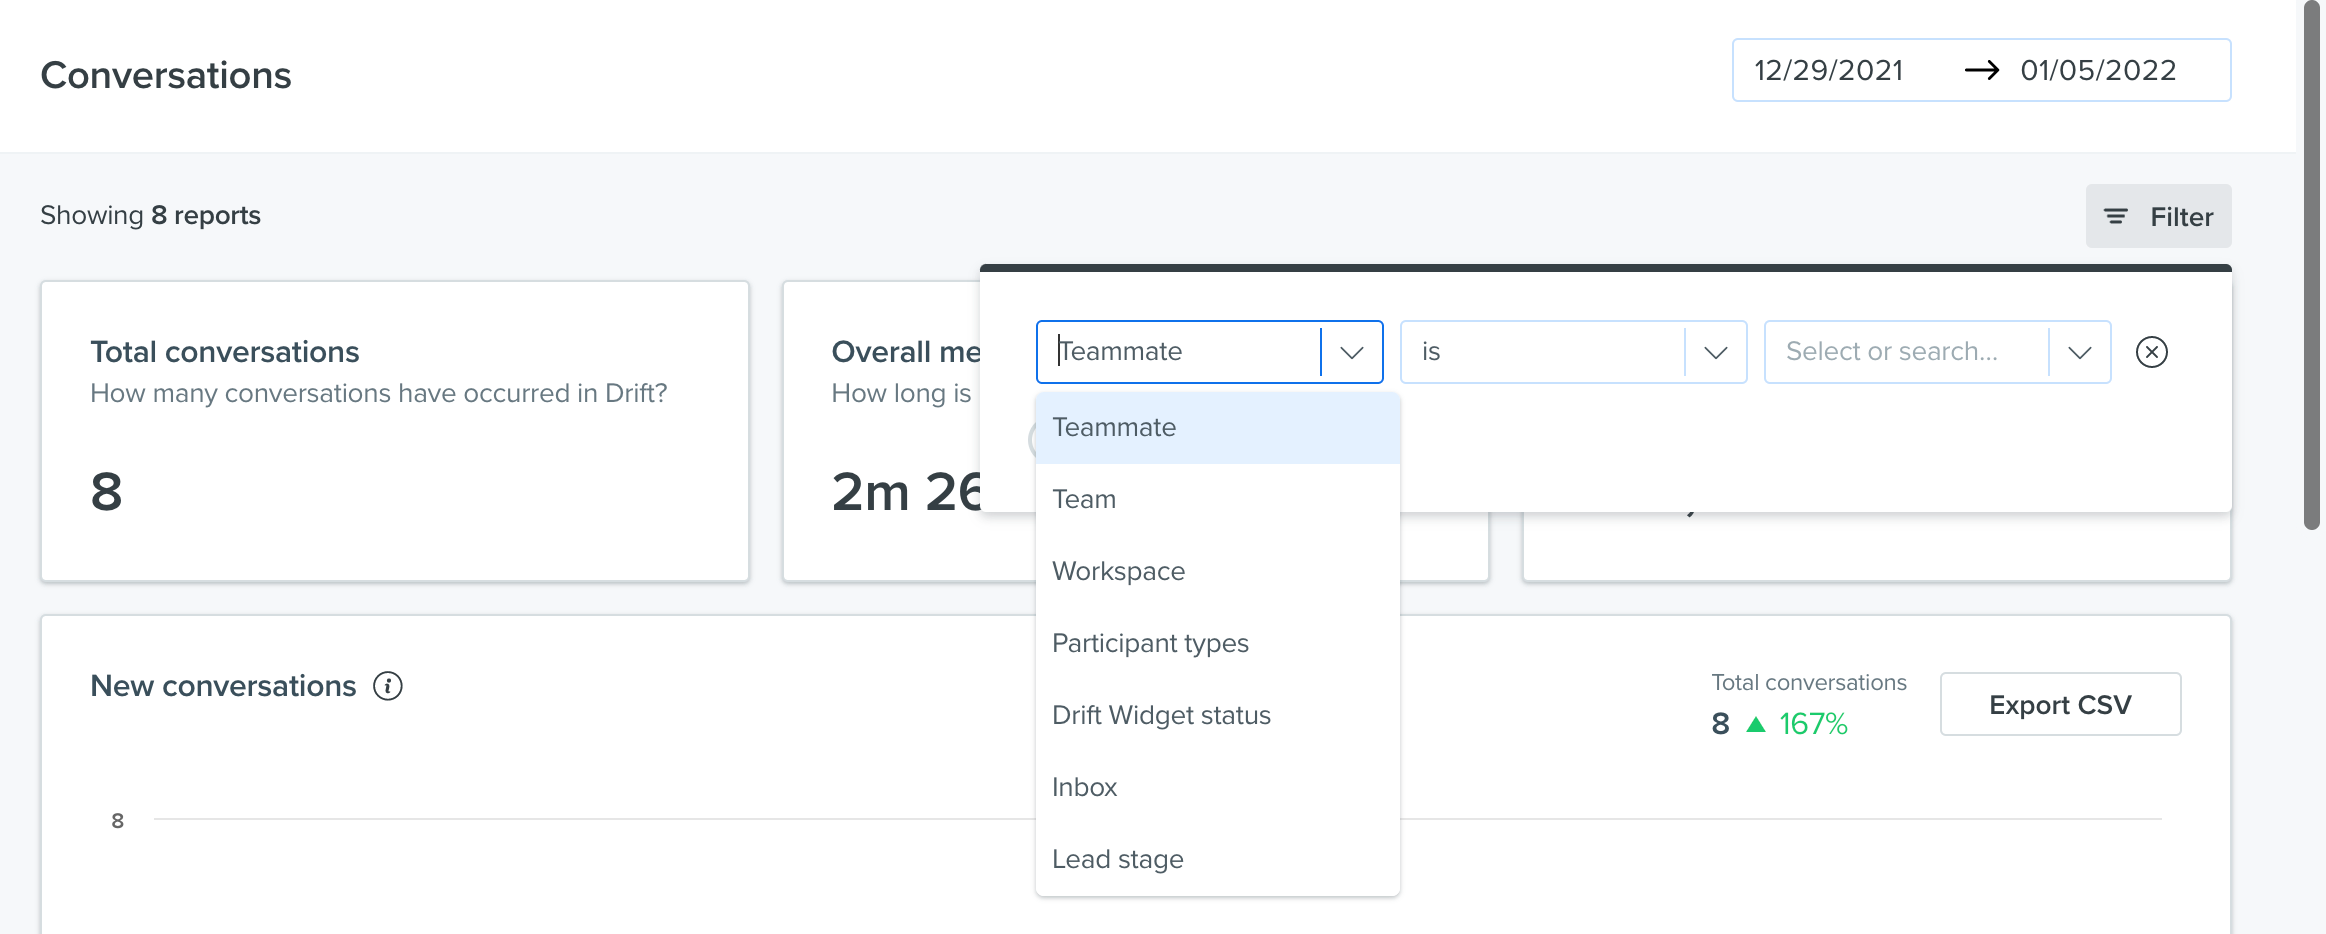Select Workspace filter option

(1217, 571)
